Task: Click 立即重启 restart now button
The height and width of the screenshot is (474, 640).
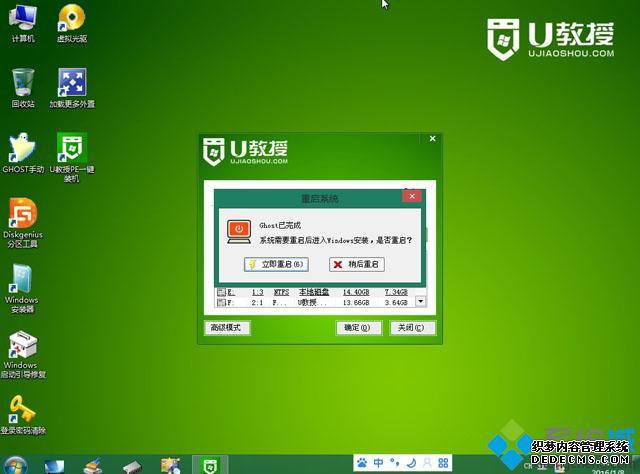Action: point(276,264)
